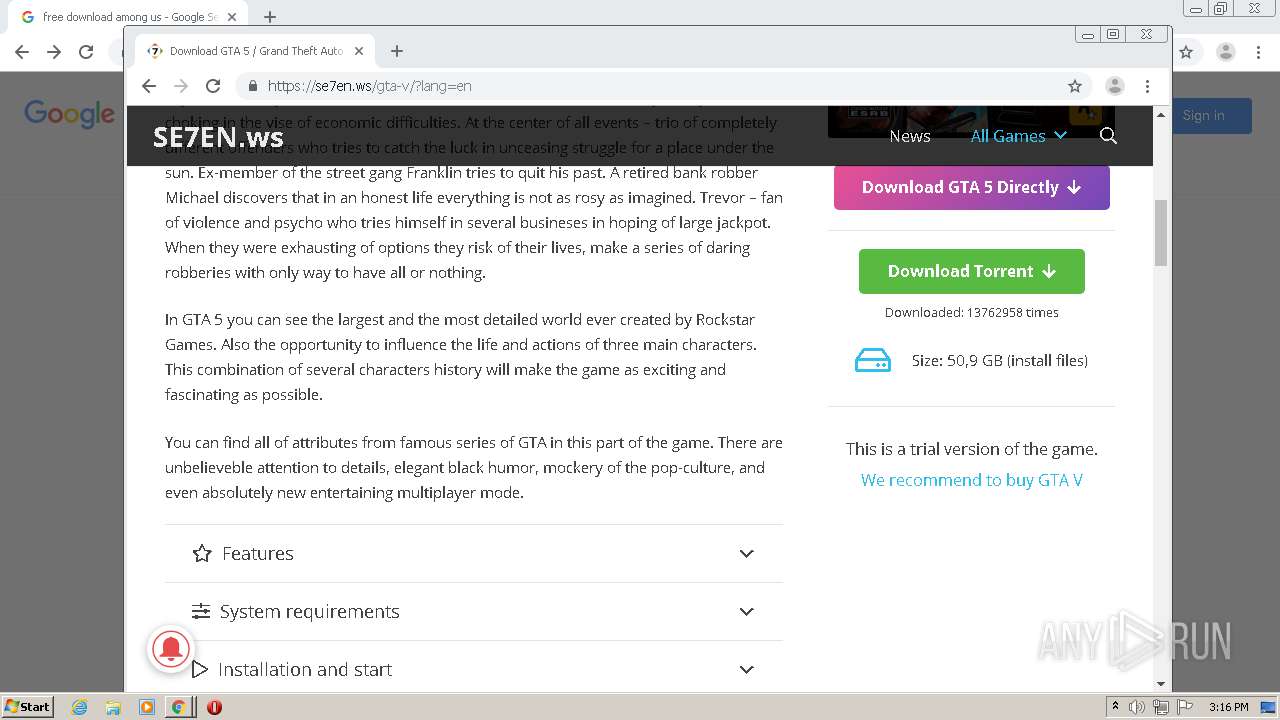1280x720 pixels.
Task: Open the file explorer taskbar icon
Action: (113, 707)
